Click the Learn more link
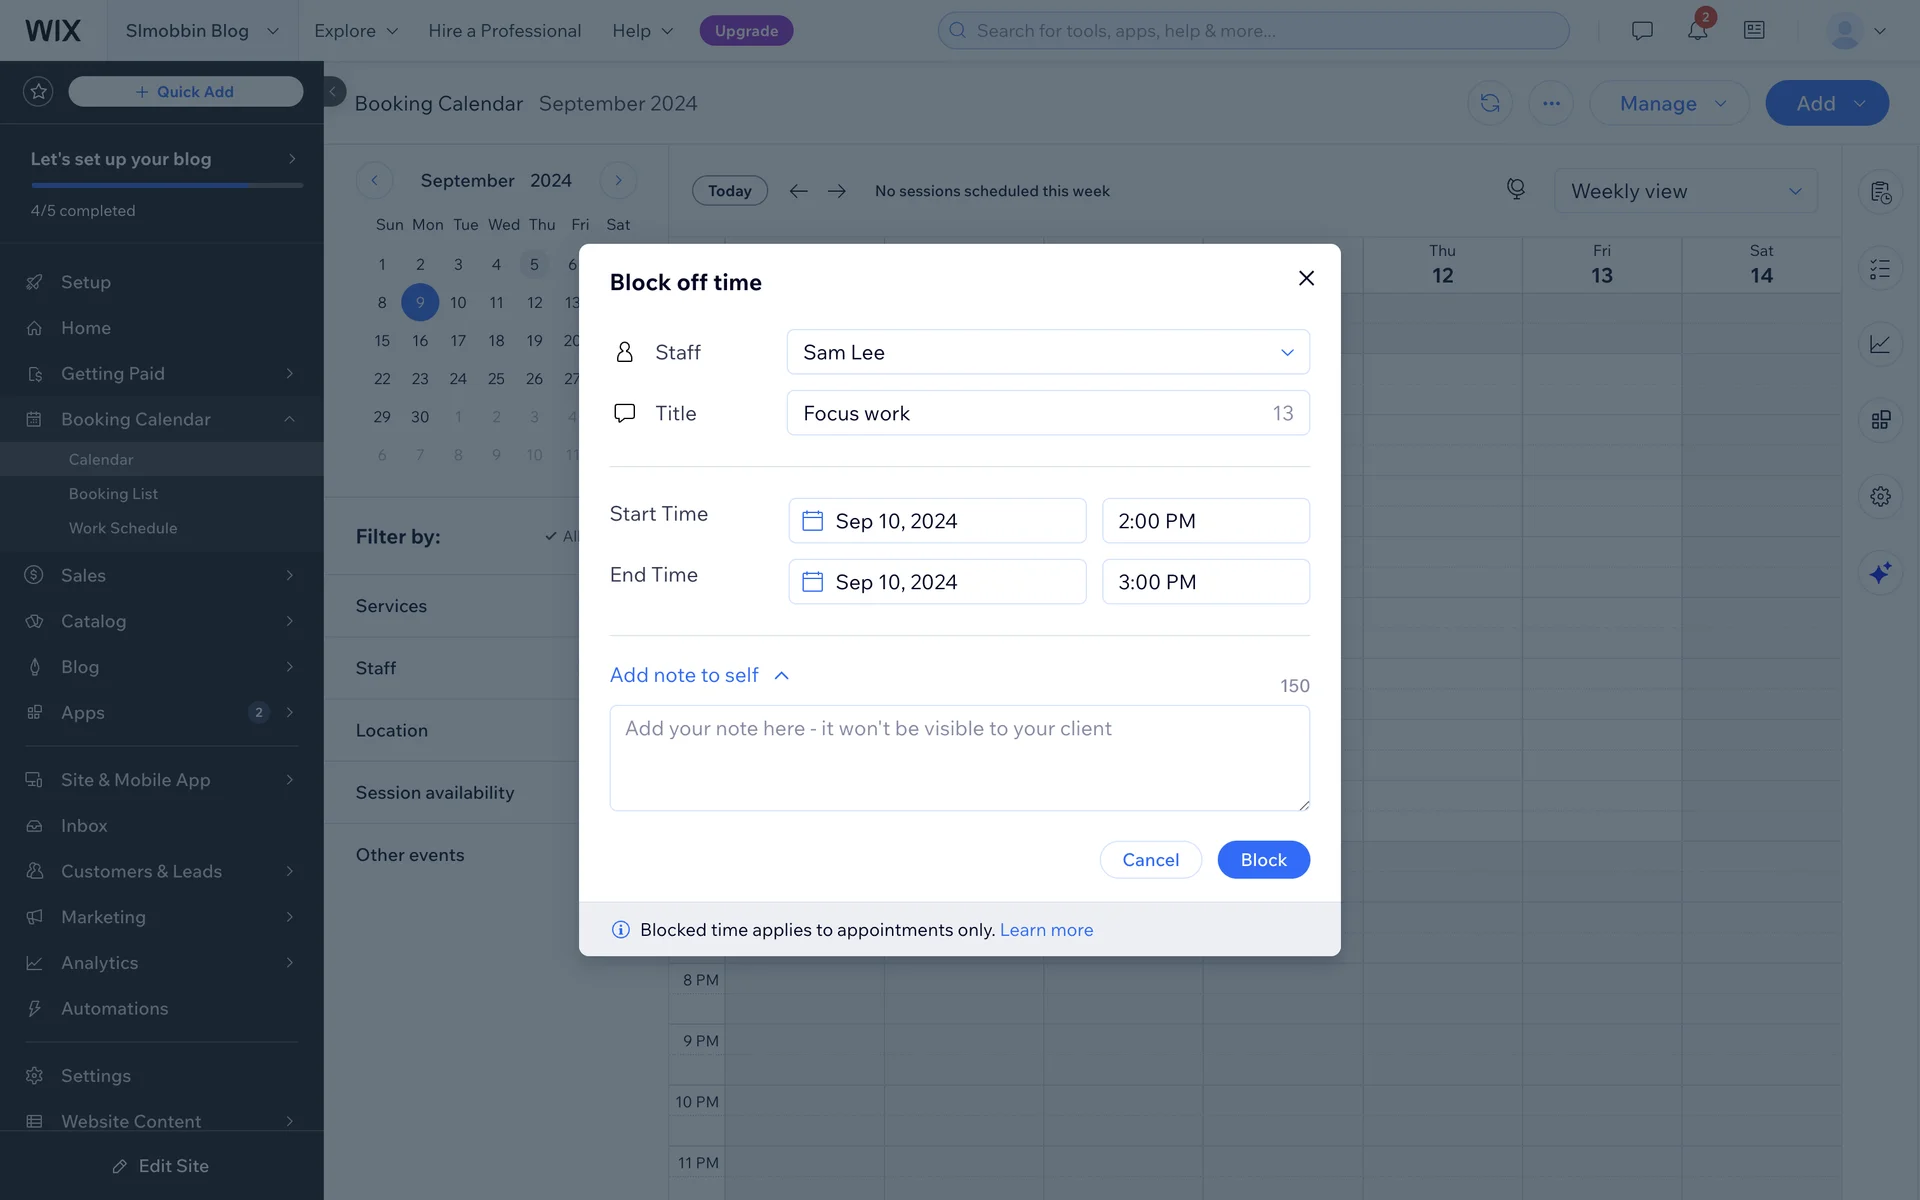The height and width of the screenshot is (1200, 1920). [1046, 930]
